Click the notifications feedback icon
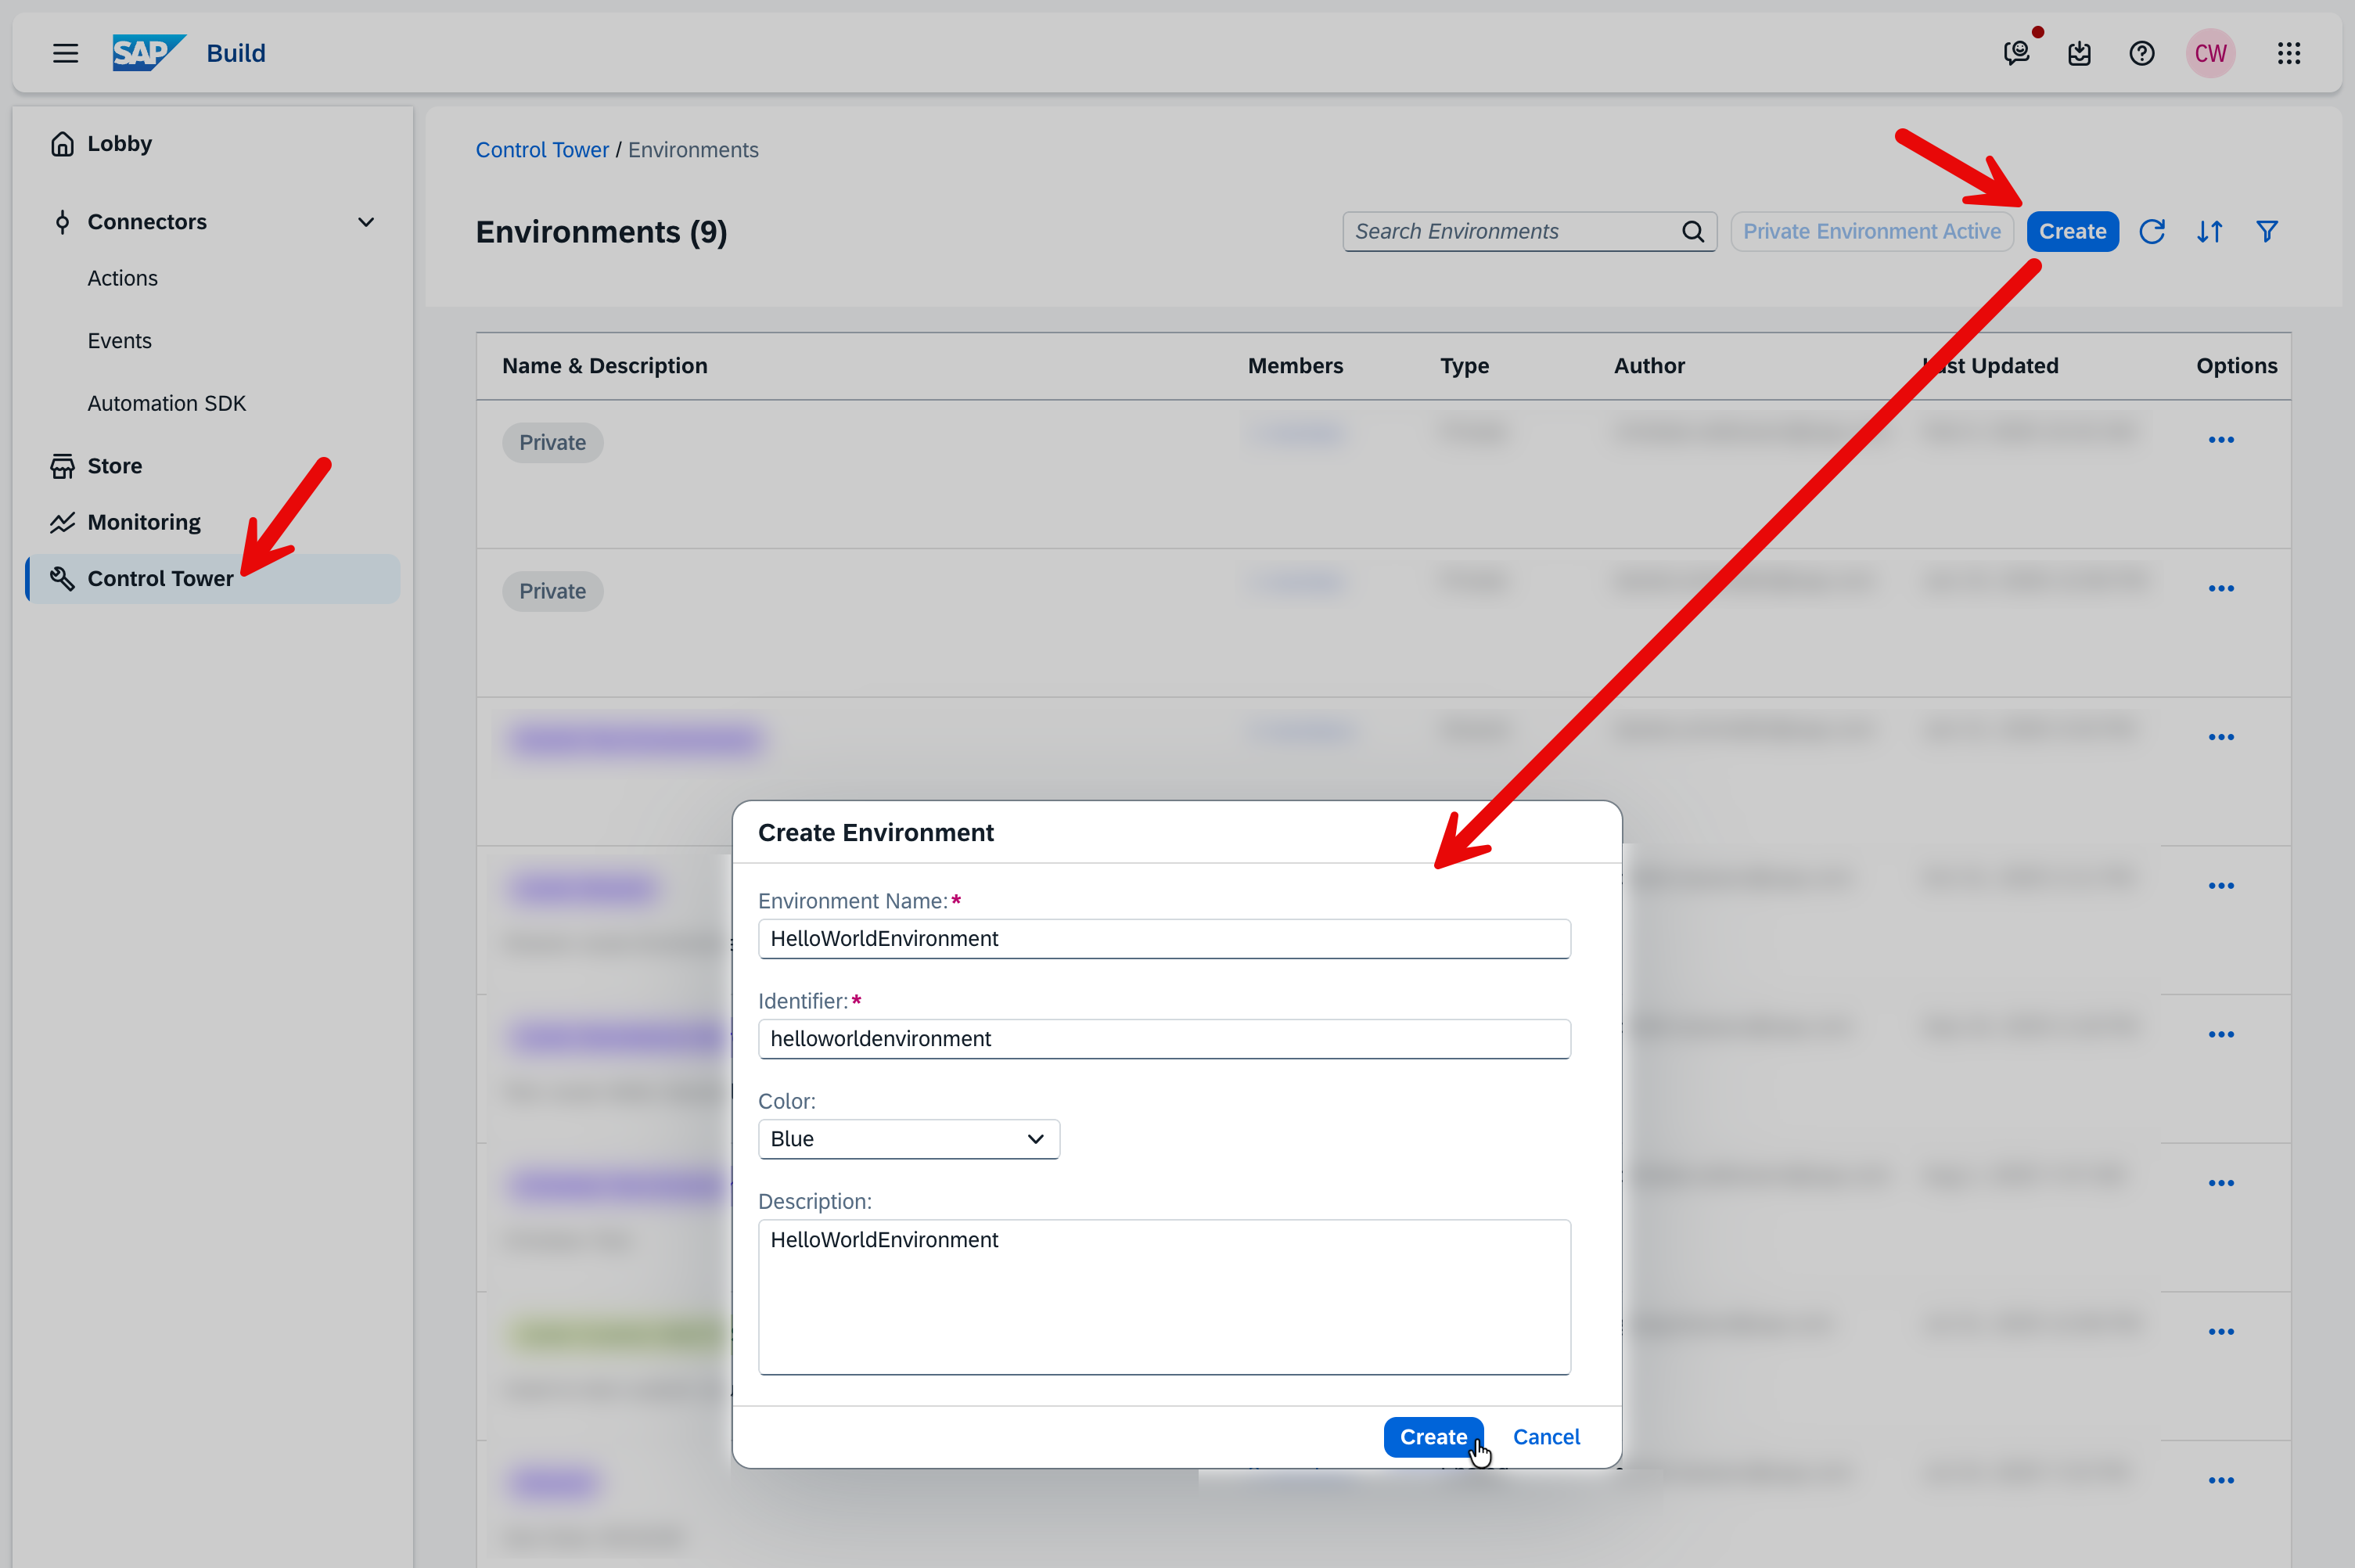Screen dimensions: 2355x1568 2017,53
